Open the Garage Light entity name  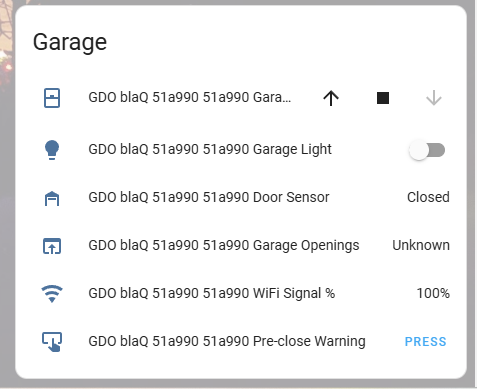coord(210,149)
